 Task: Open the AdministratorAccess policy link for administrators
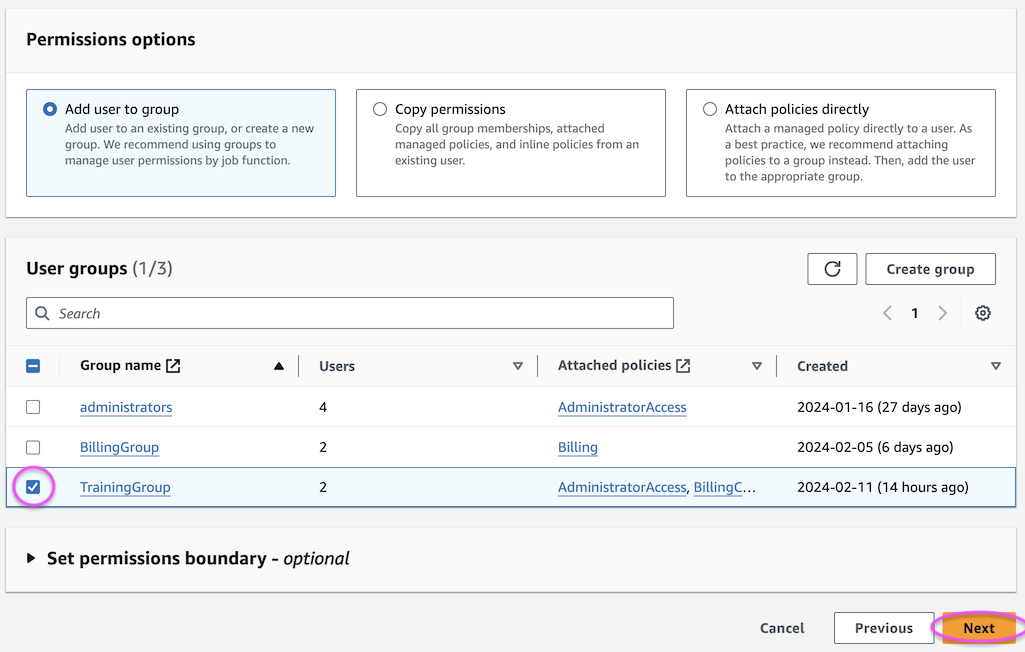coord(622,407)
